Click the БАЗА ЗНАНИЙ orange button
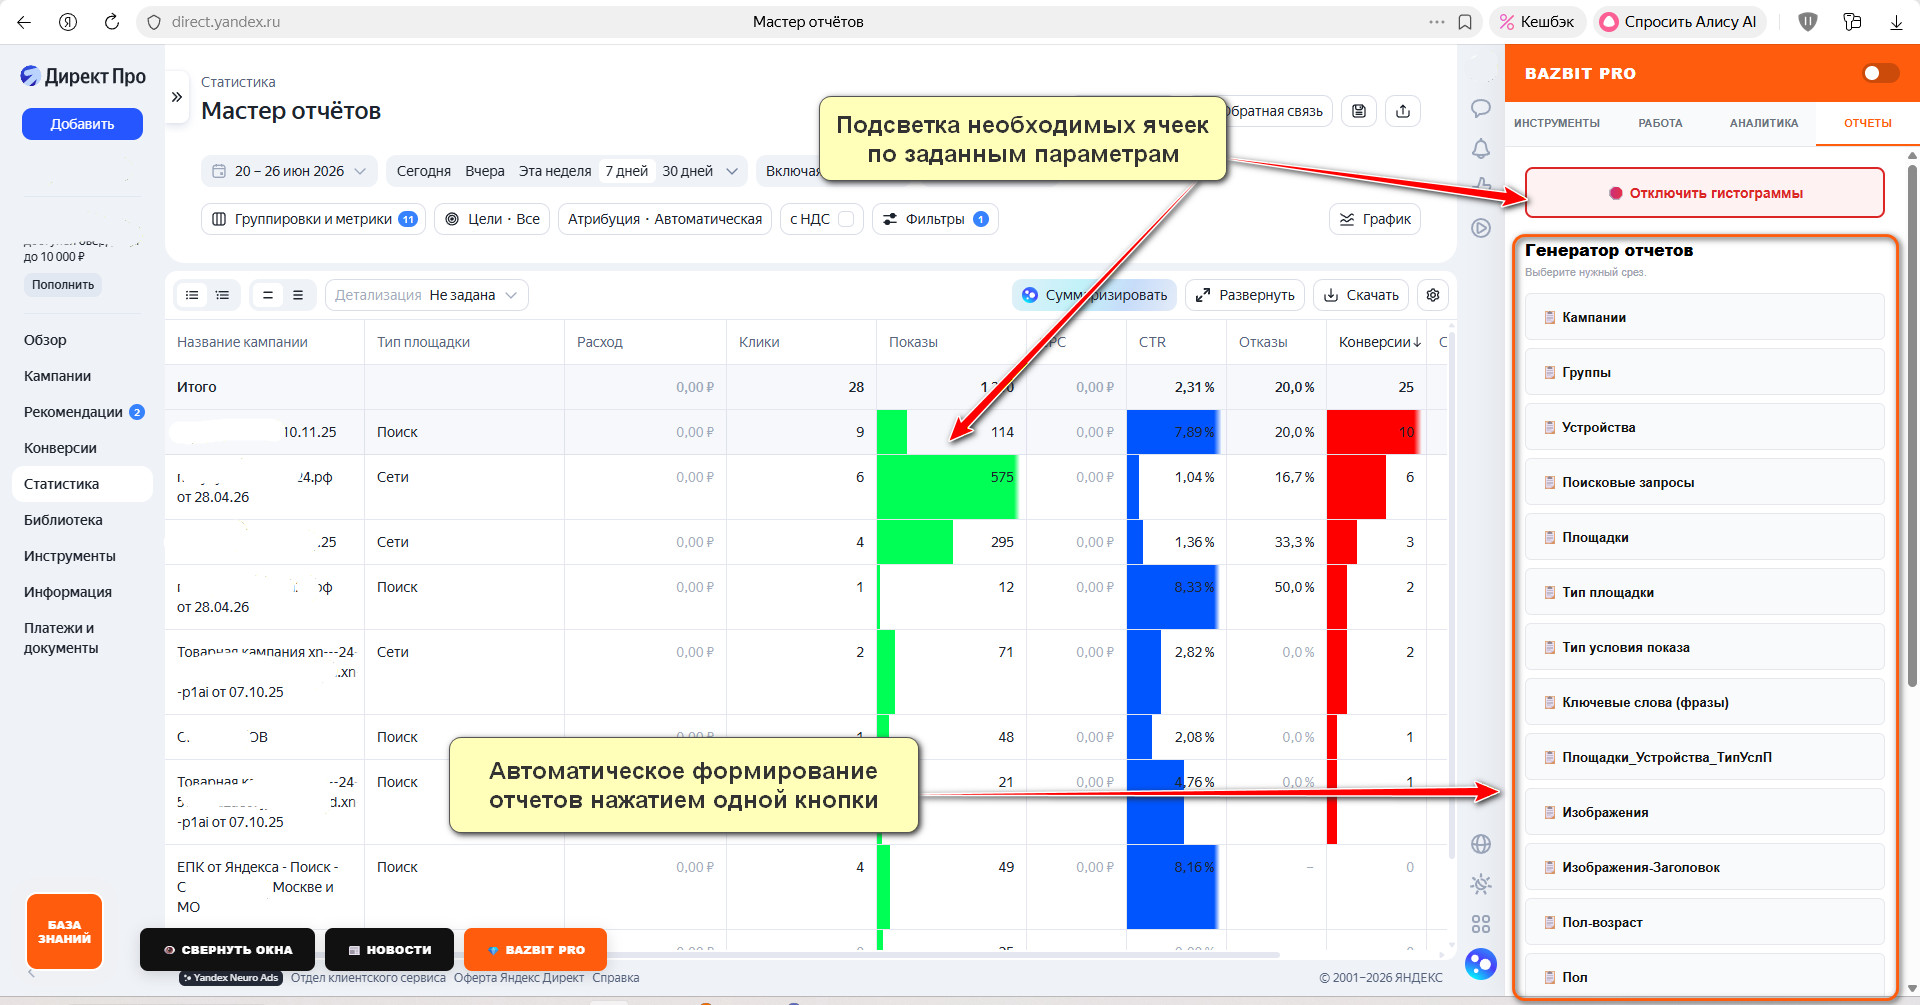 [64, 931]
